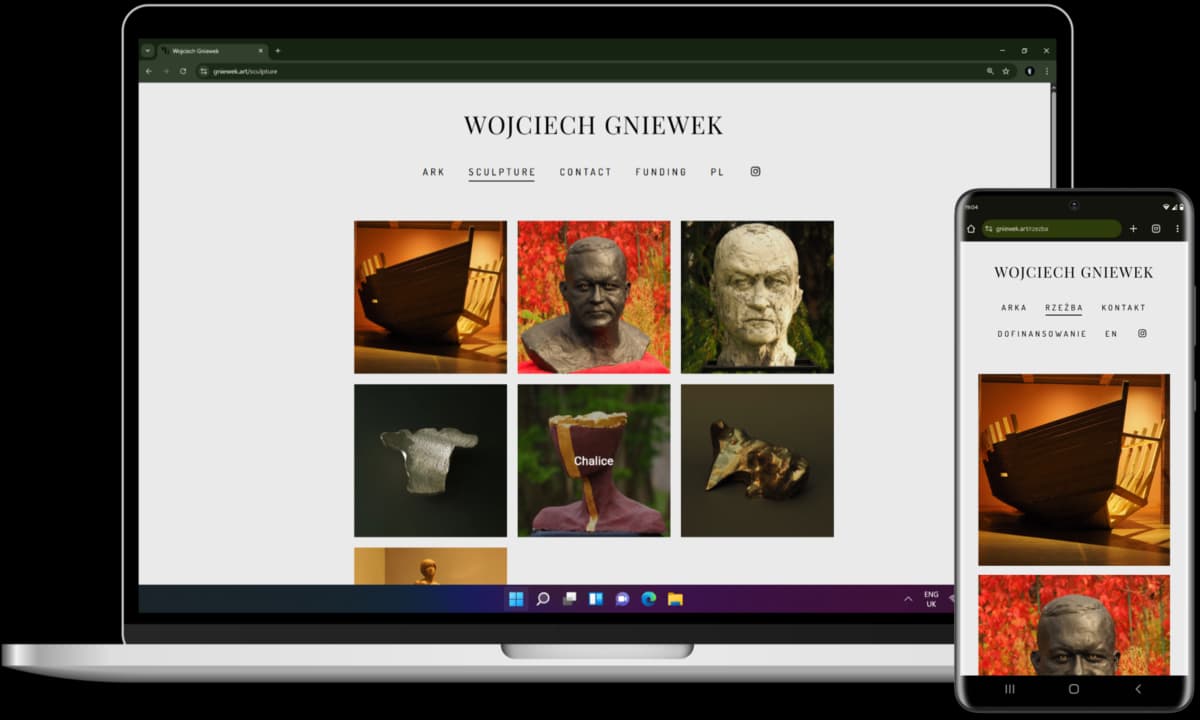Open the mobile browser three-dot menu

click(x=1177, y=229)
